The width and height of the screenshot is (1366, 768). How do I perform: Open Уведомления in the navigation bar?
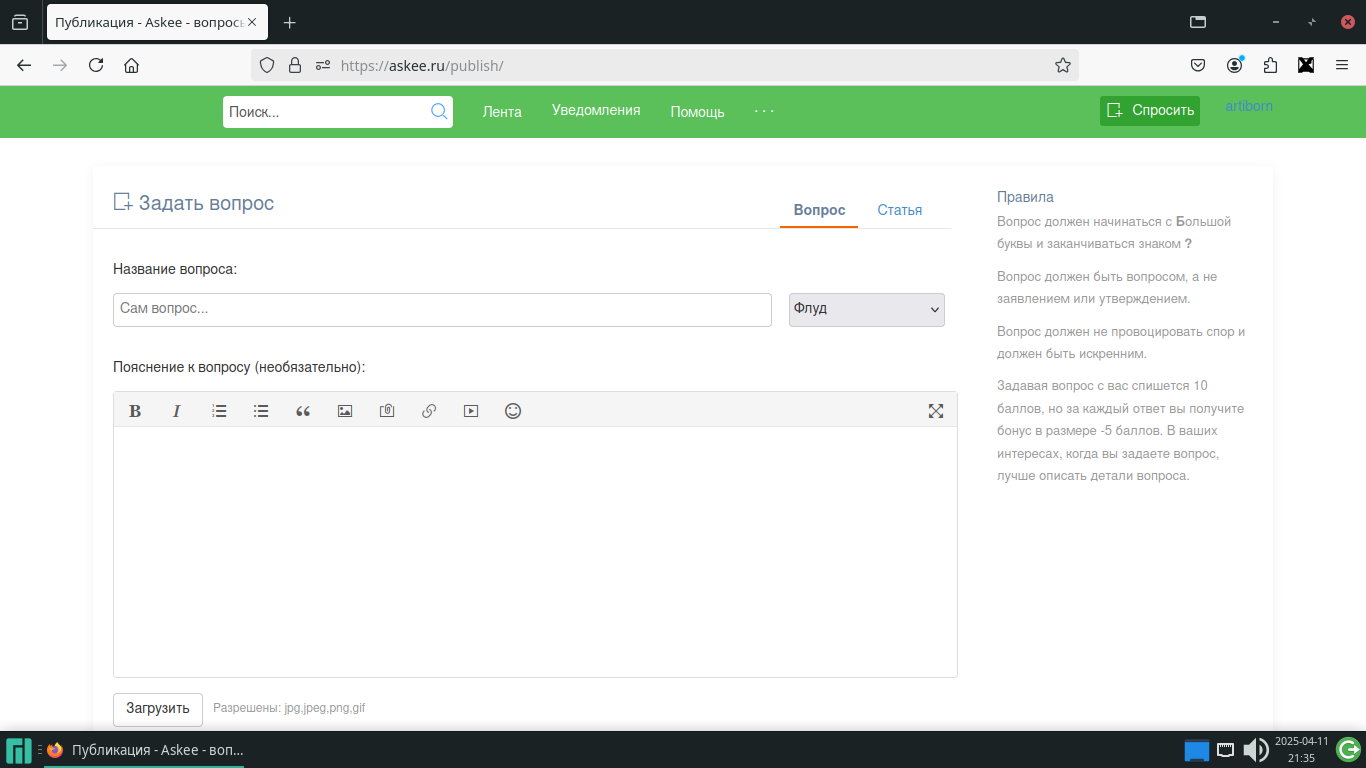[596, 110]
